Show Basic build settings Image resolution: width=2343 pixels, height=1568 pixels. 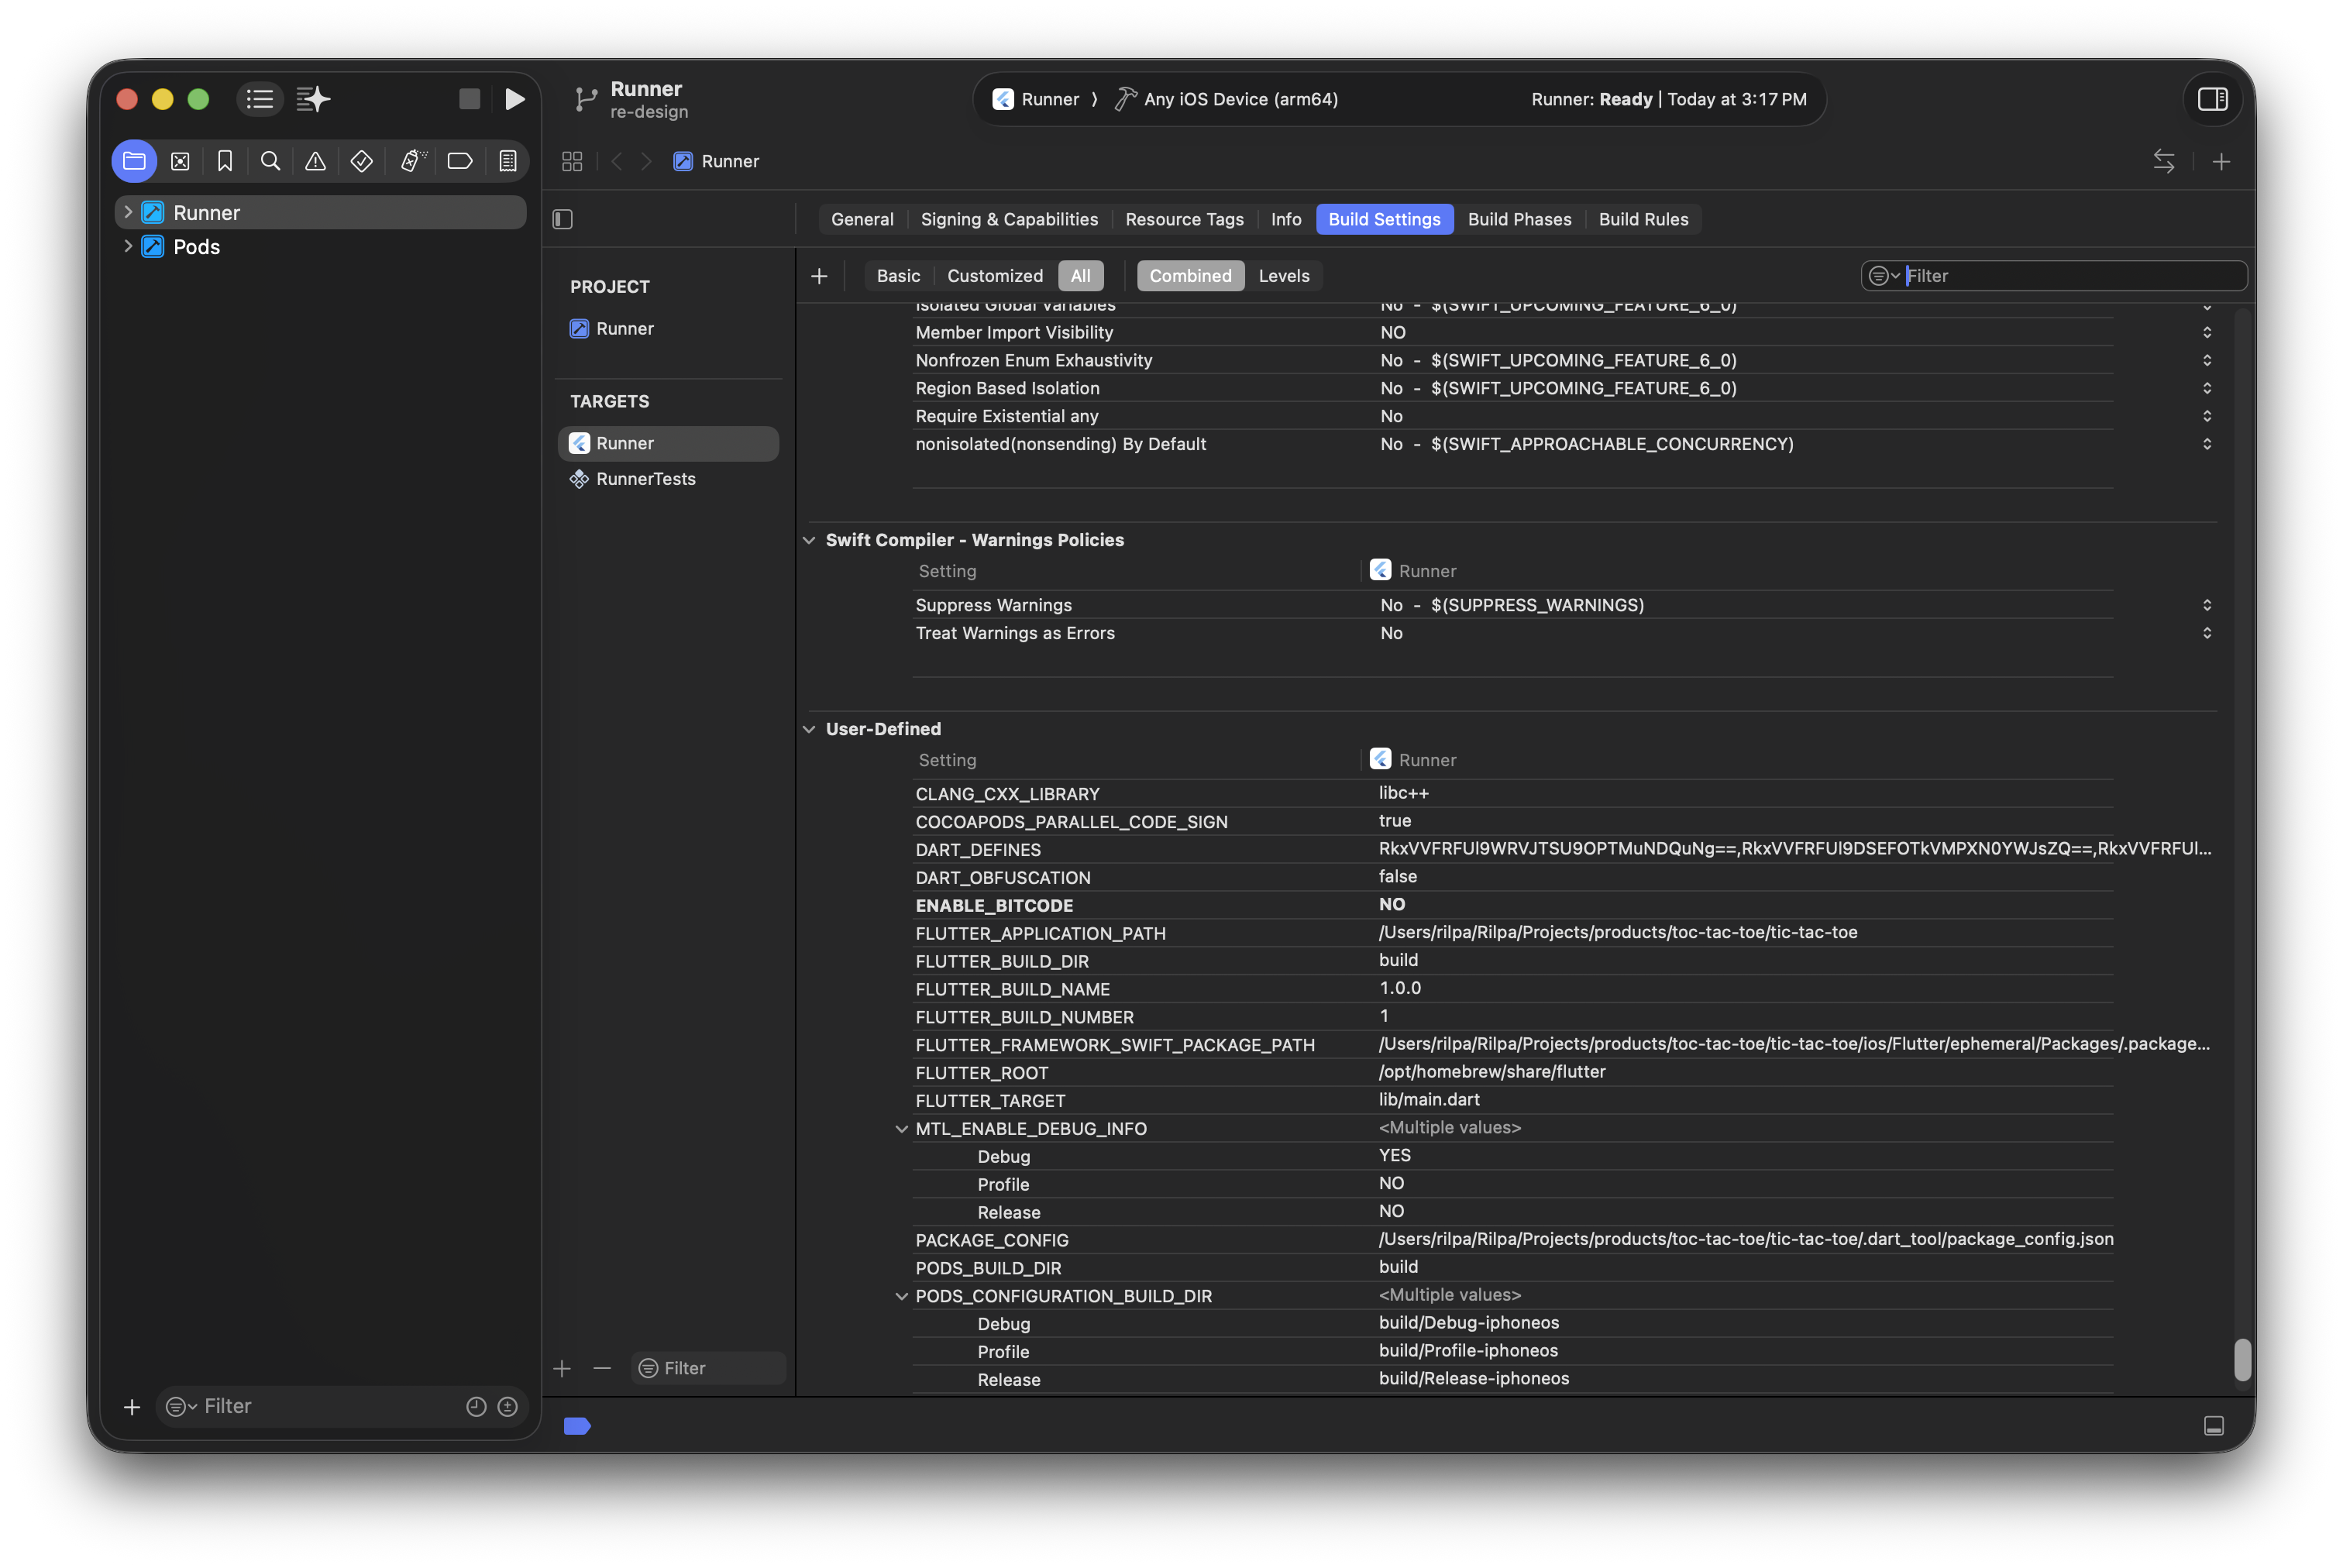point(897,276)
